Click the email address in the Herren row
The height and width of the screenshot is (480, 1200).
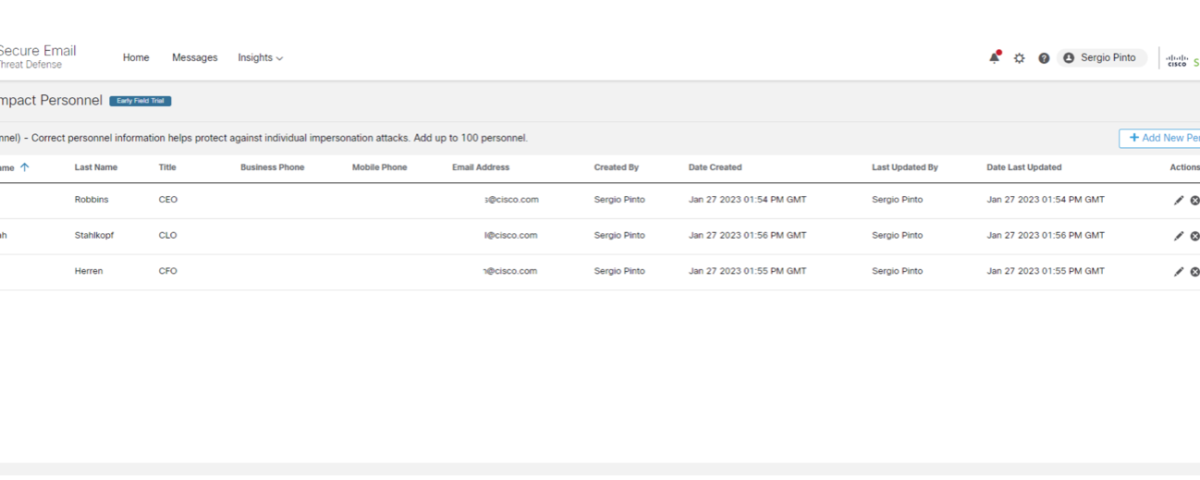[x=512, y=271]
